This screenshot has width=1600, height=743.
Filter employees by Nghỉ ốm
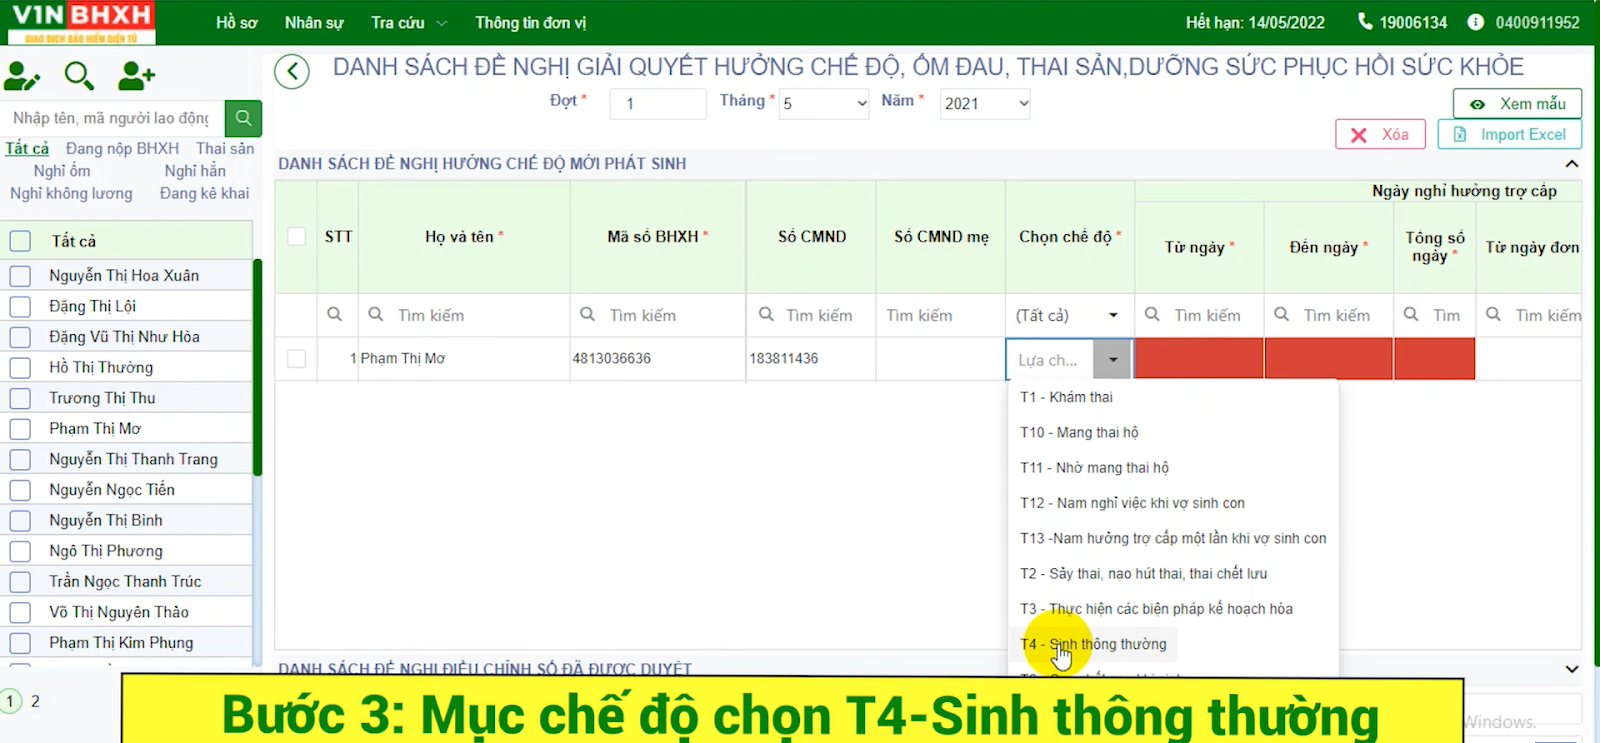pyautogui.click(x=62, y=171)
